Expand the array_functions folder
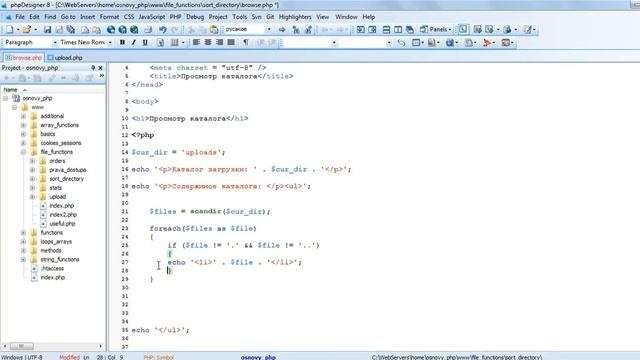Viewport: 640px width, 360px height. 23,125
